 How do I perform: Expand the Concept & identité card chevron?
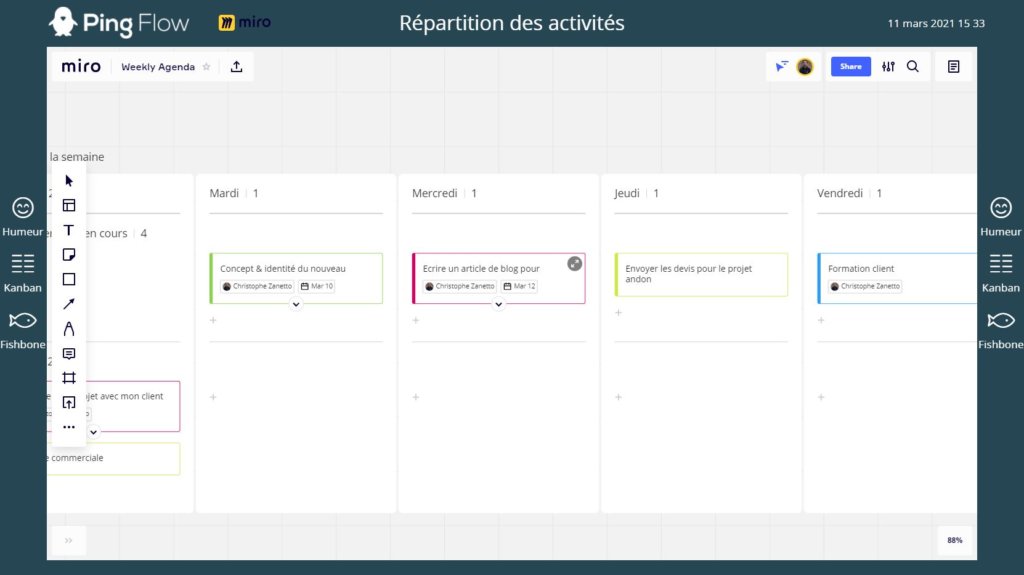coord(296,304)
